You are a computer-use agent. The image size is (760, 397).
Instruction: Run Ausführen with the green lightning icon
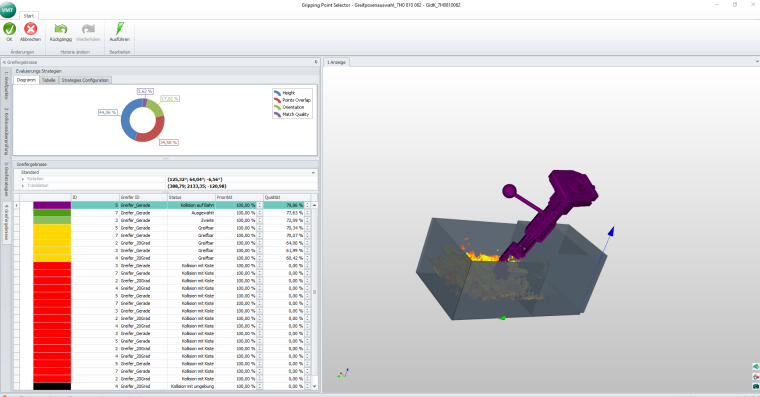point(119,29)
